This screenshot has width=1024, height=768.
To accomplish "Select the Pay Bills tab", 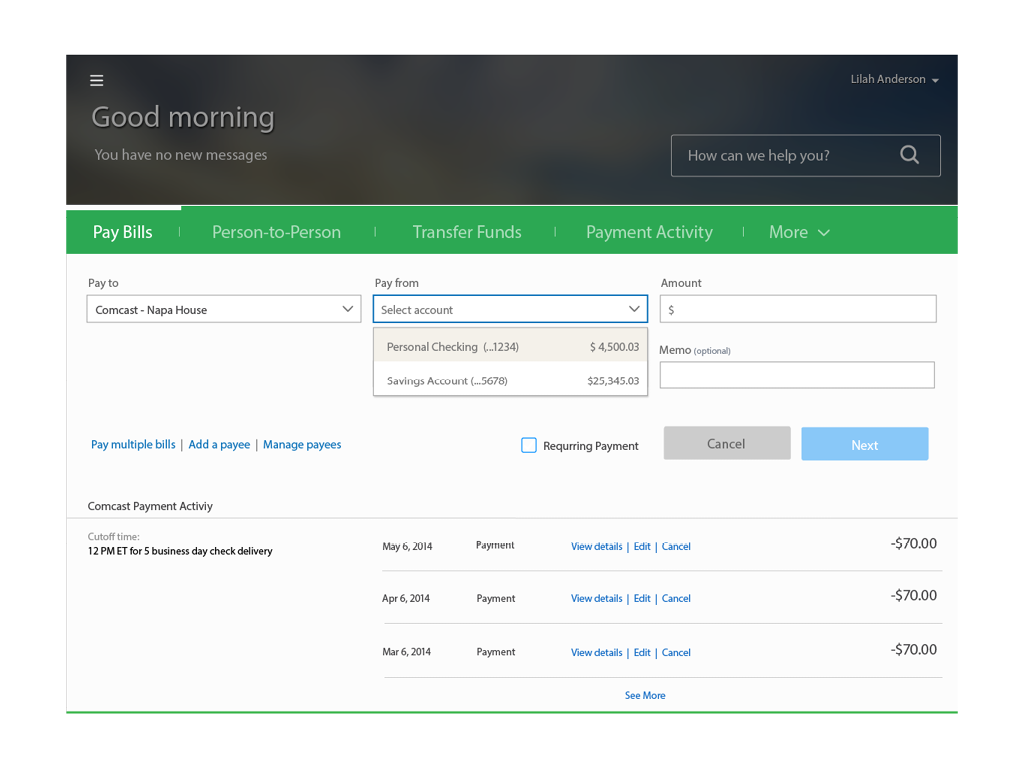I will tap(123, 232).
